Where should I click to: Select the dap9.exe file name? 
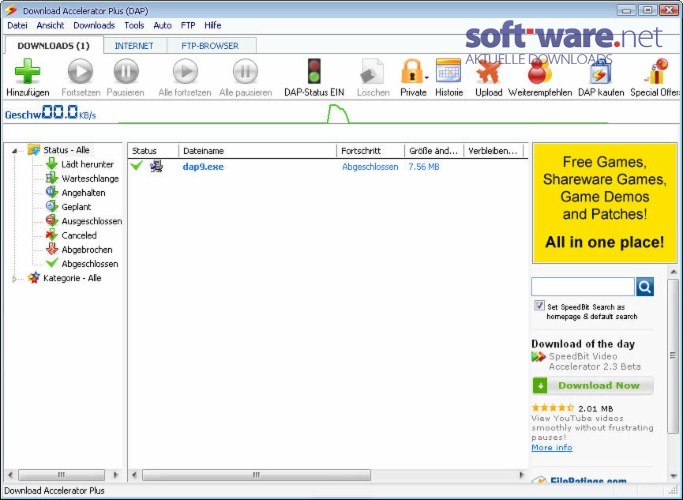[203, 167]
